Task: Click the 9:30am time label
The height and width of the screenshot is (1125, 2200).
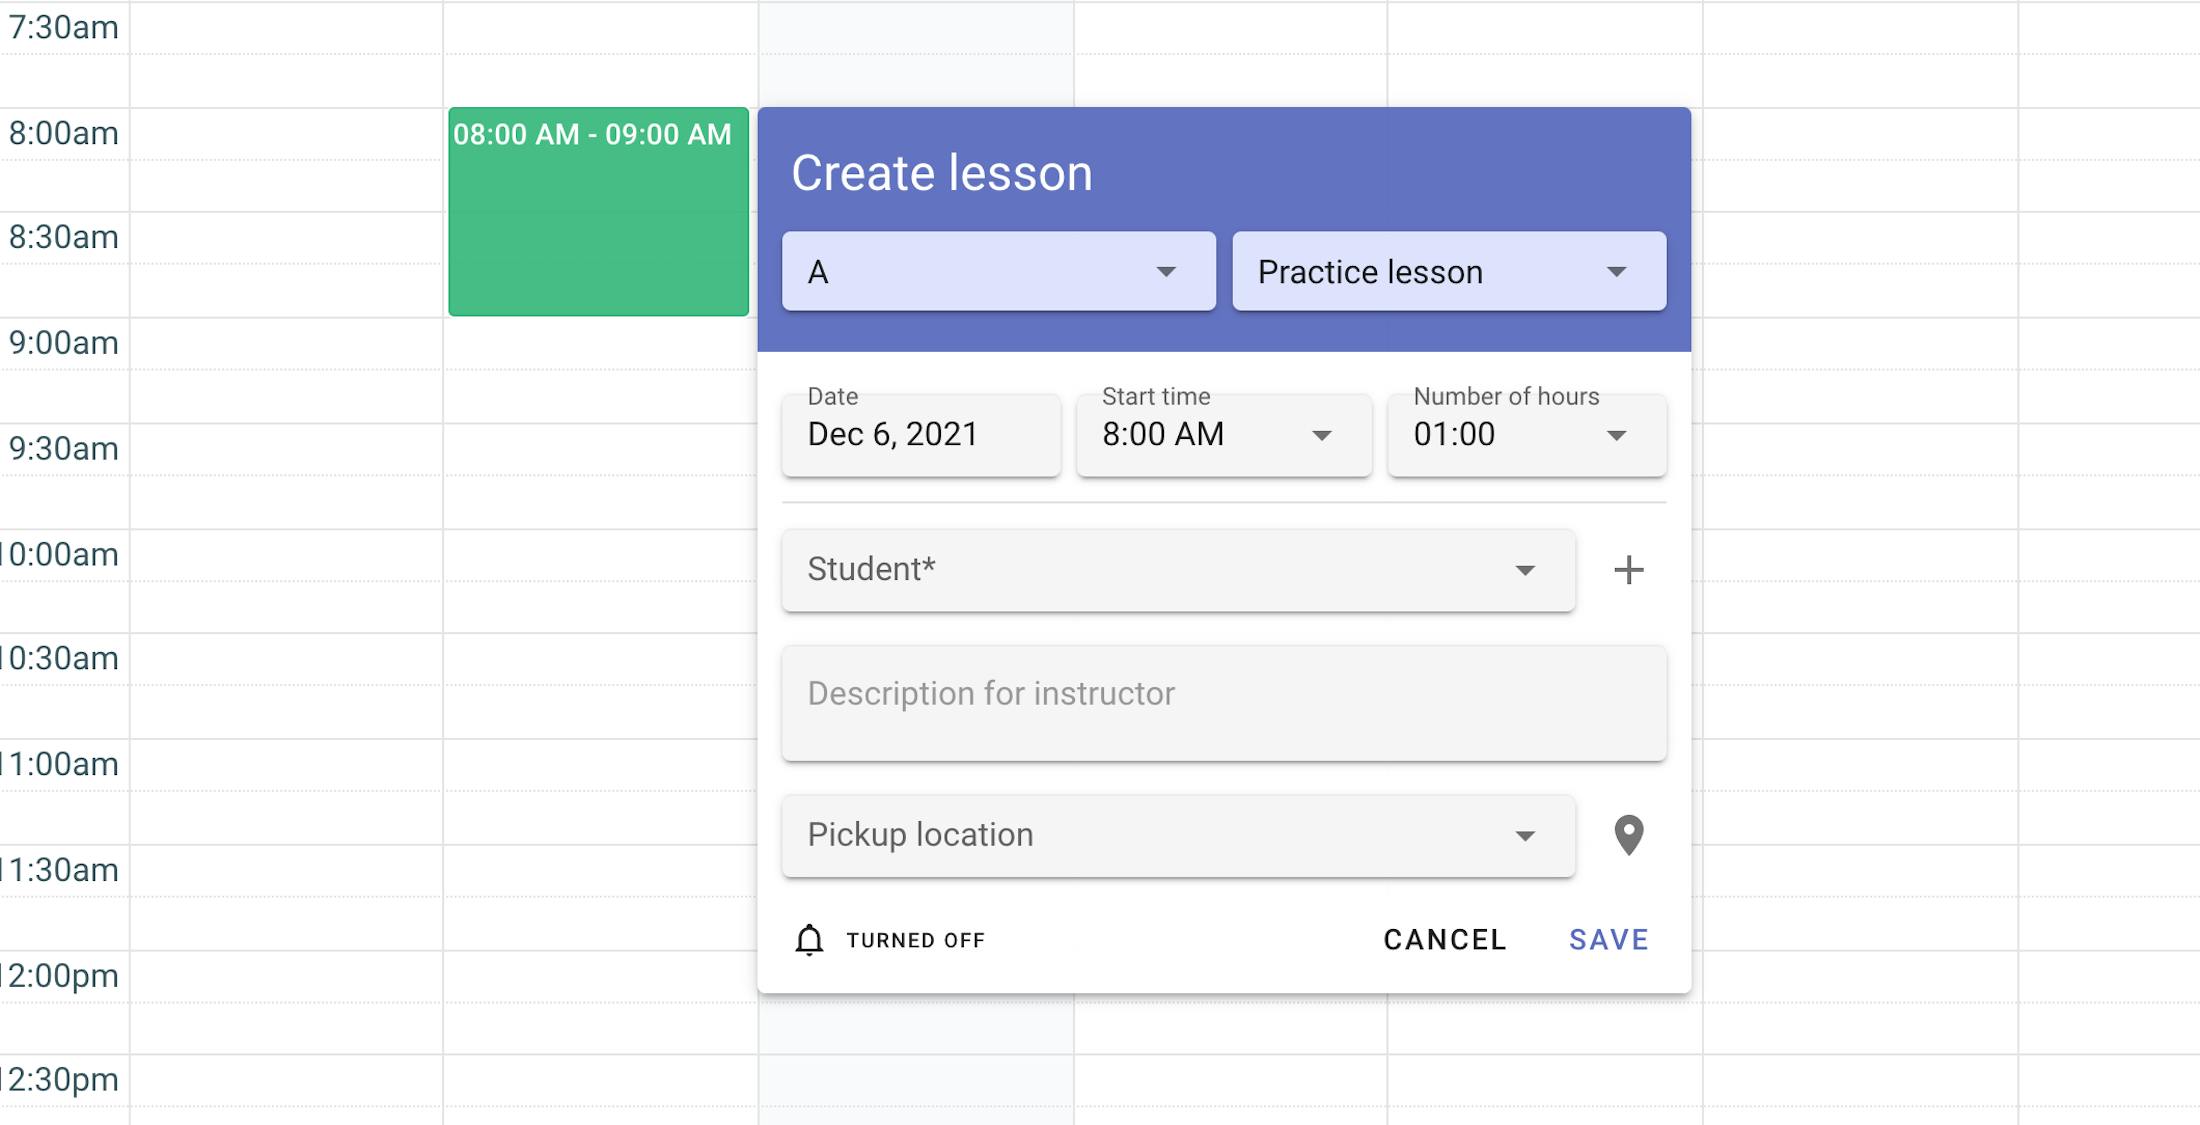Action: click(63, 449)
